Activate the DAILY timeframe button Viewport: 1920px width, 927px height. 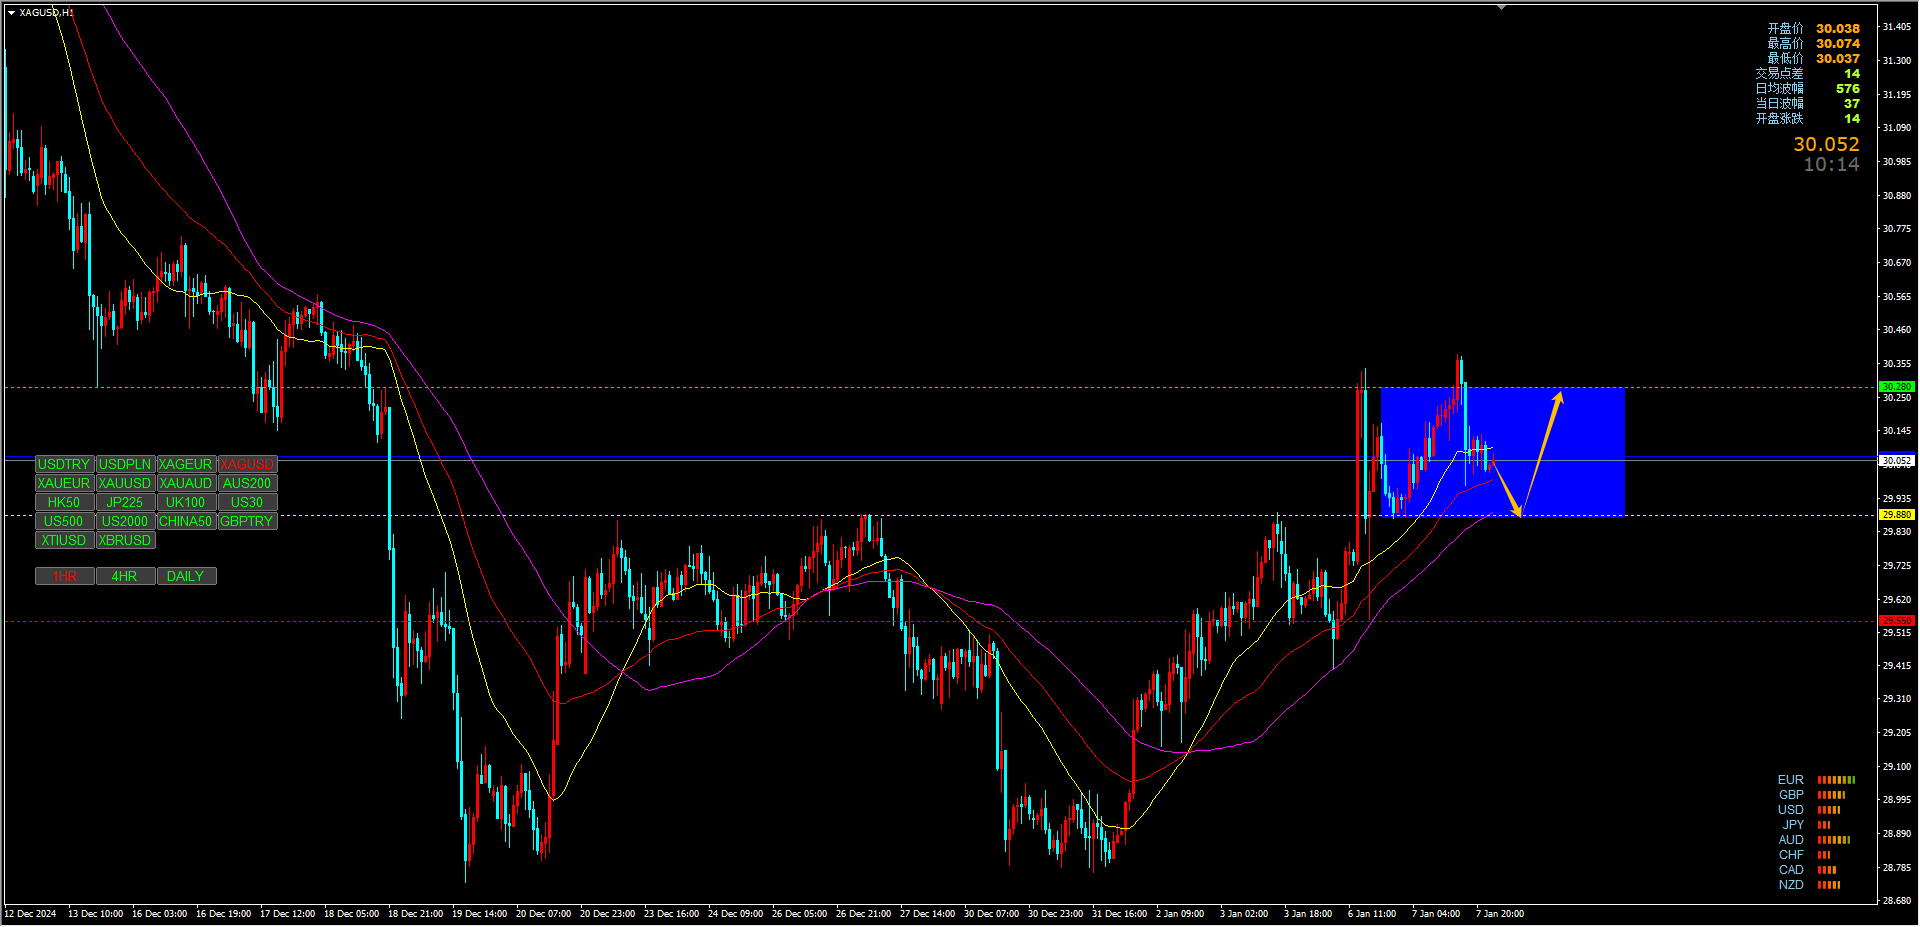(x=186, y=576)
